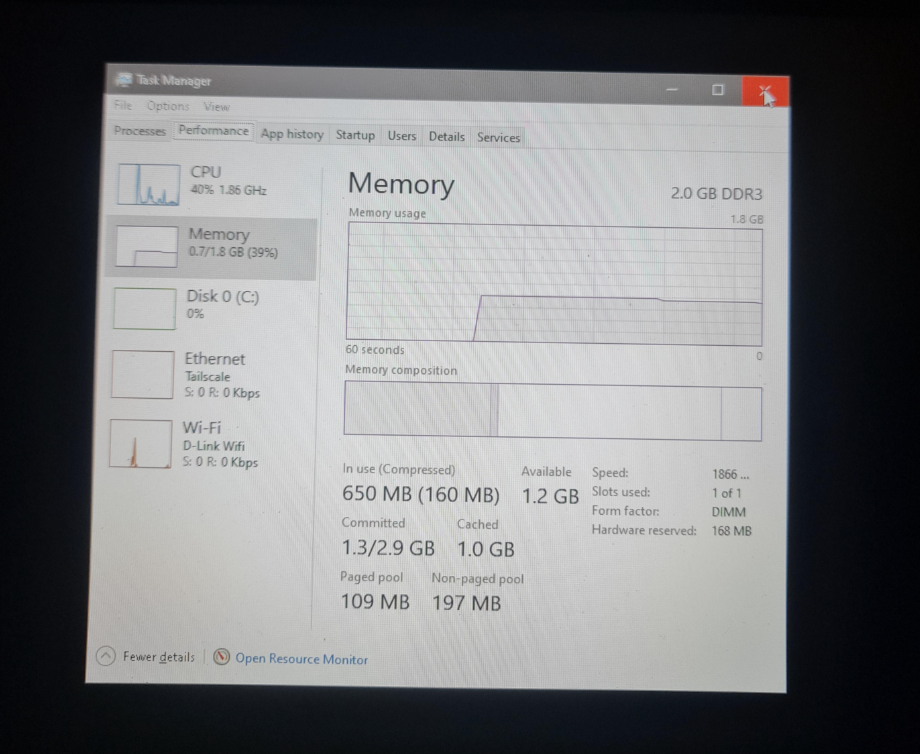
Task: Switch to the Processes tab
Action: 139,131
